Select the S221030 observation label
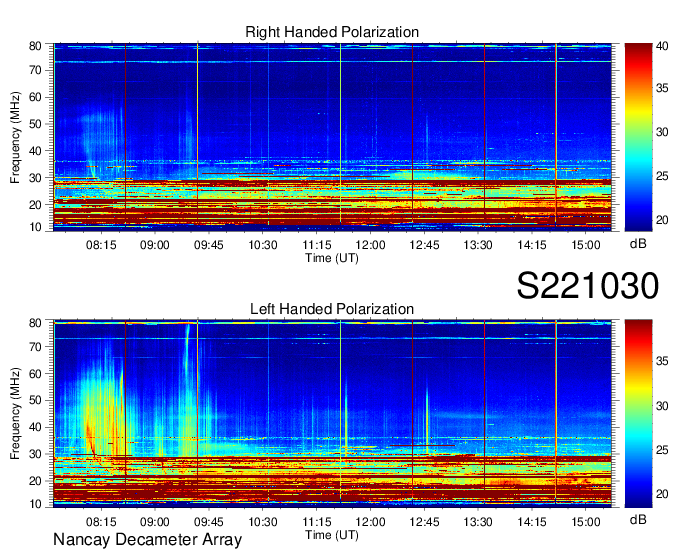680x552 pixels. tap(588, 286)
